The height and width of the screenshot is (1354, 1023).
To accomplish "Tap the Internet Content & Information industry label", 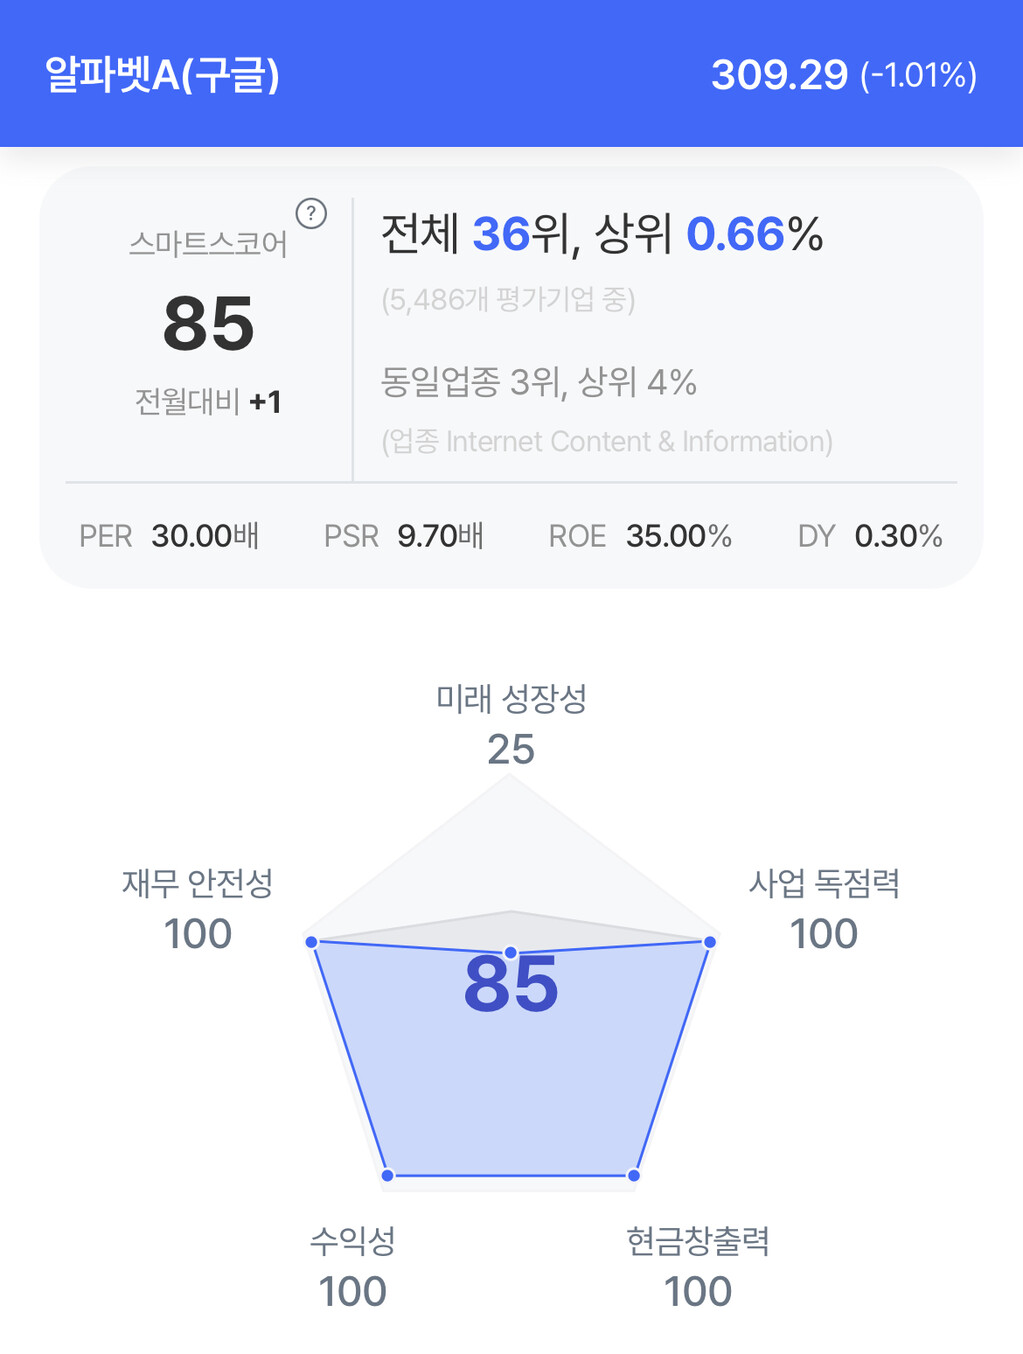I will (x=606, y=441).
